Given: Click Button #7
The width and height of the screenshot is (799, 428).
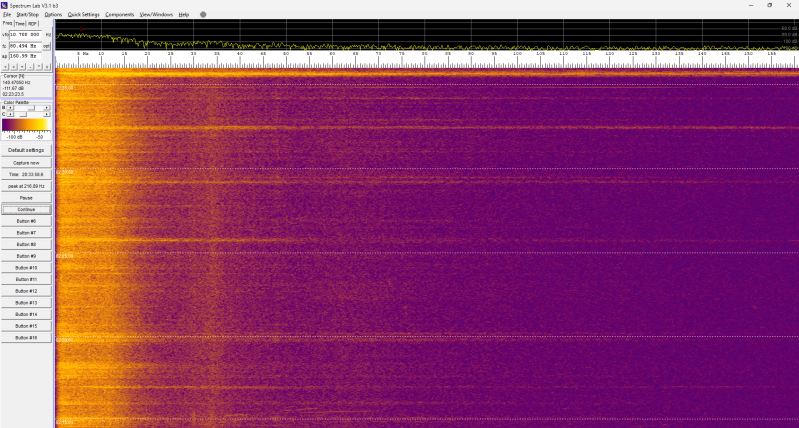Looking at the screenshot, I should click(x=26, y=233).
